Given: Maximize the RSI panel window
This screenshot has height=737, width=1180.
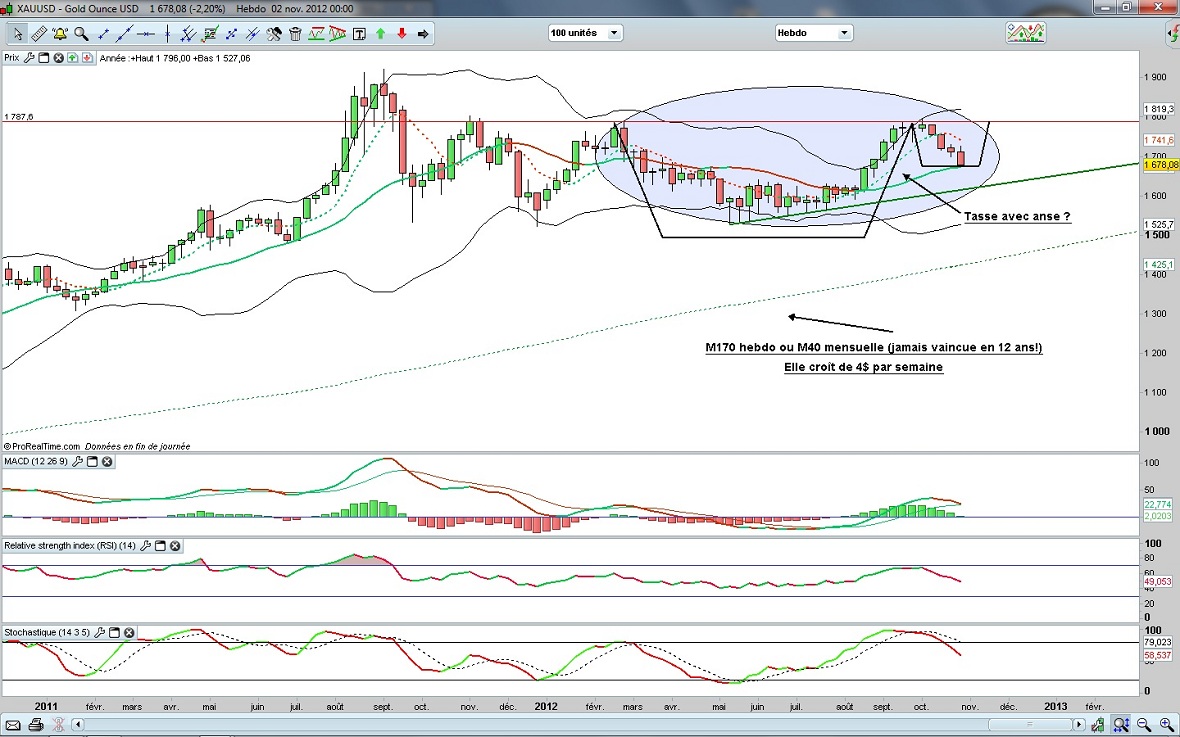Looking at the screenshot, I should click(x=160, y=546).
